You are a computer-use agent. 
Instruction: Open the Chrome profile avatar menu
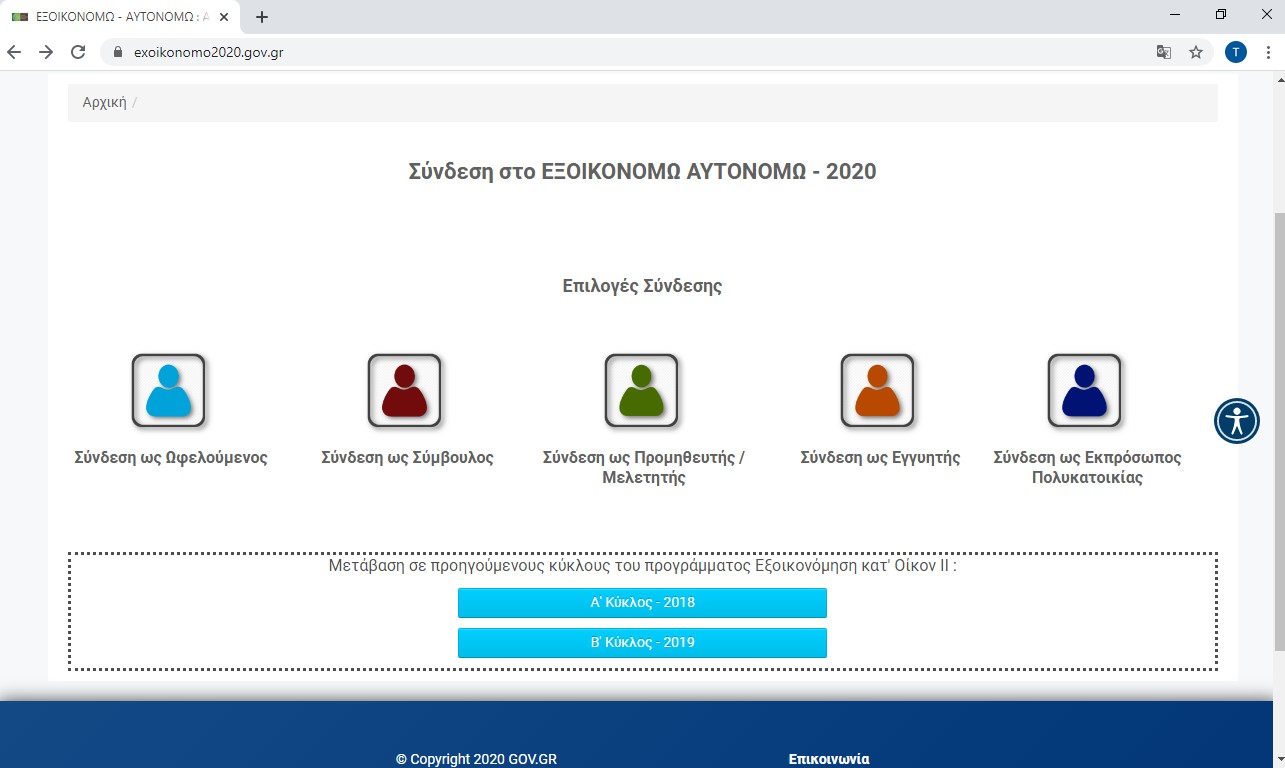click(x=1236, y=52)
